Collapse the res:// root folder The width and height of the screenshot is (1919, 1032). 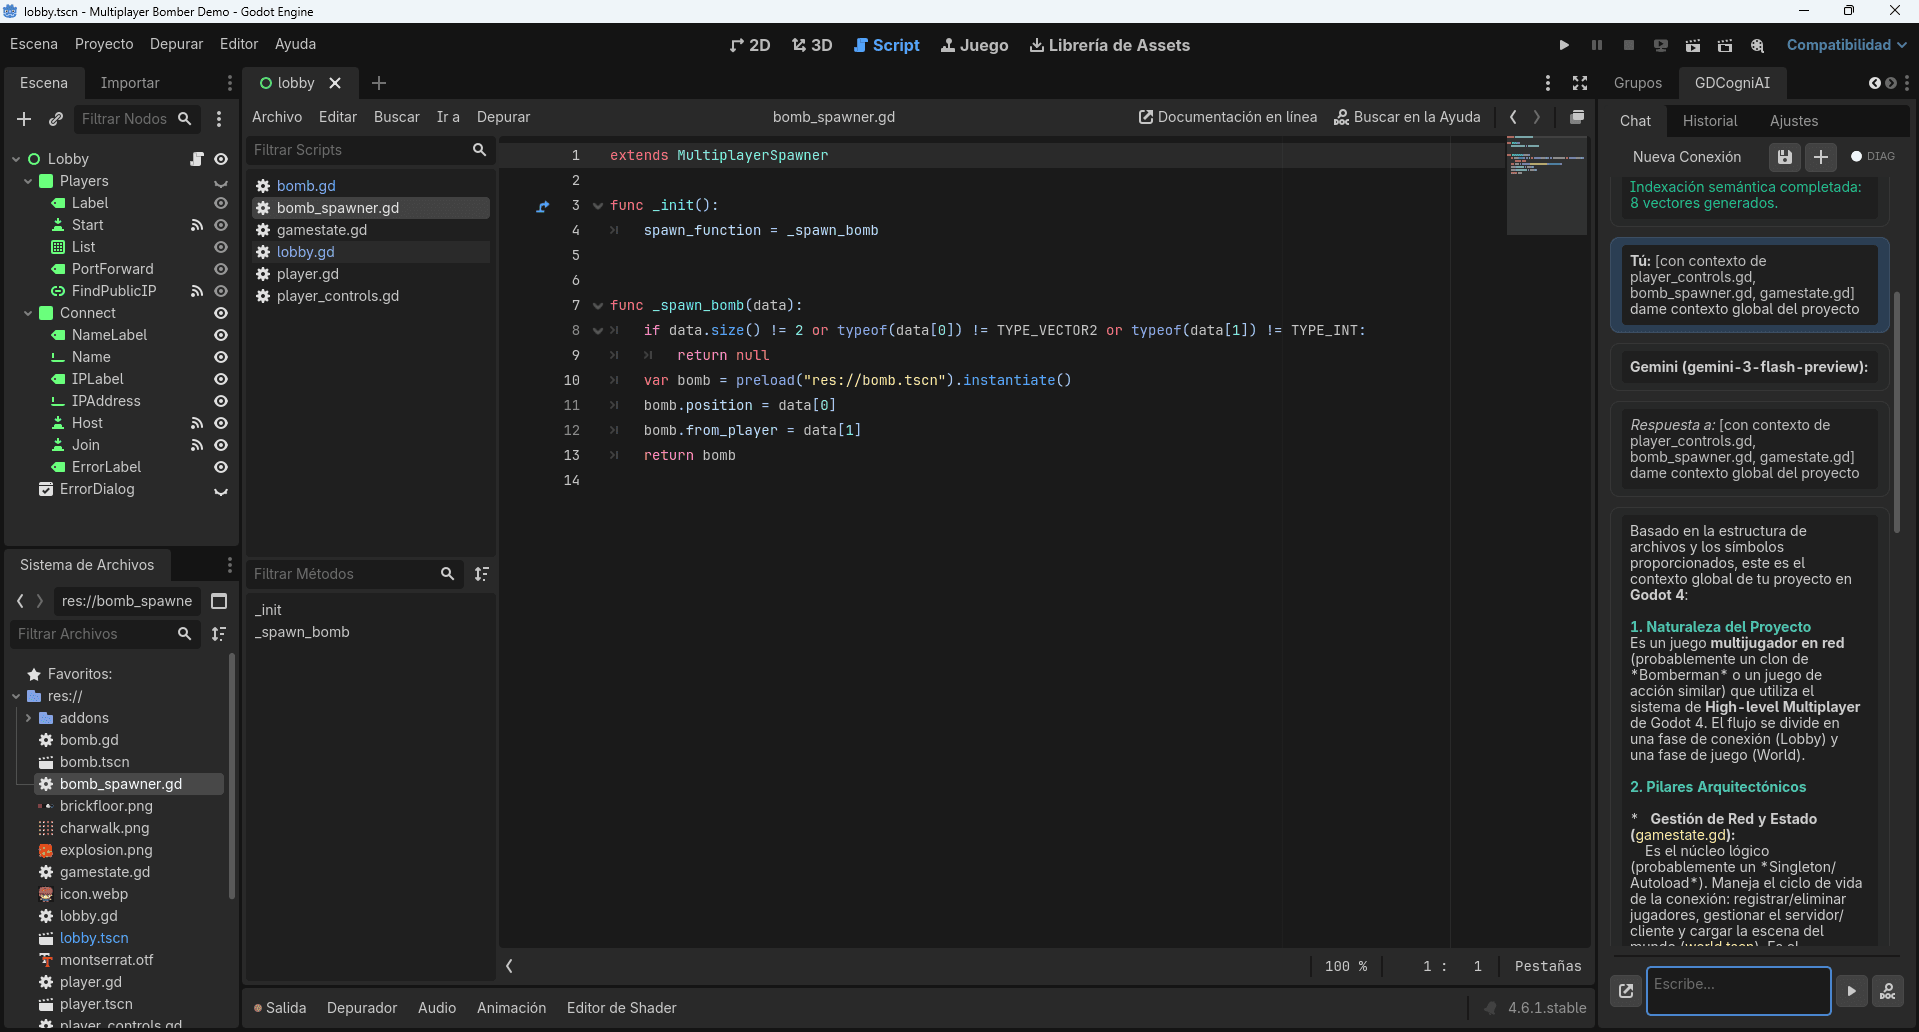point(16,696)
